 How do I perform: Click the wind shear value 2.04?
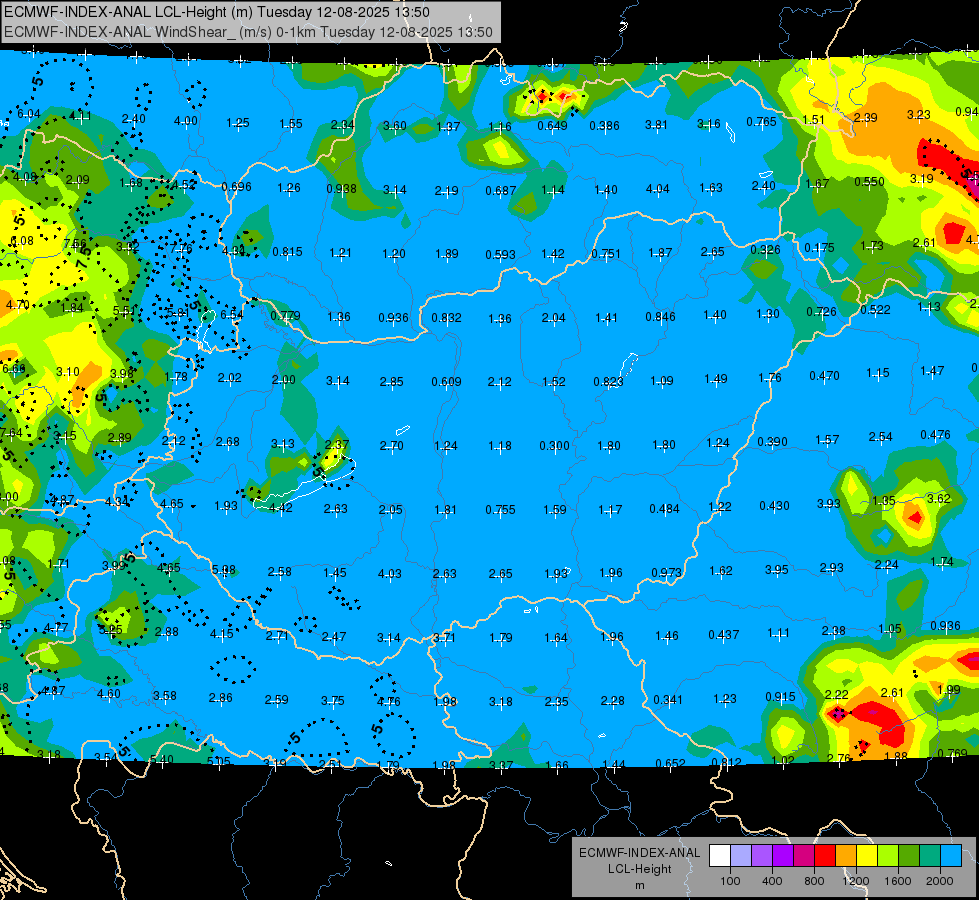(x=553, y=319)
